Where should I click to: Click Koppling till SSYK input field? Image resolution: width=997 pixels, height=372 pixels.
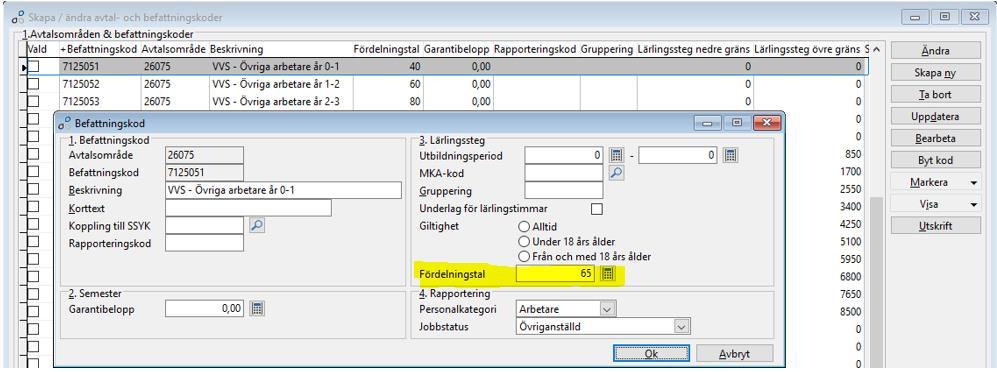point(204,225)
